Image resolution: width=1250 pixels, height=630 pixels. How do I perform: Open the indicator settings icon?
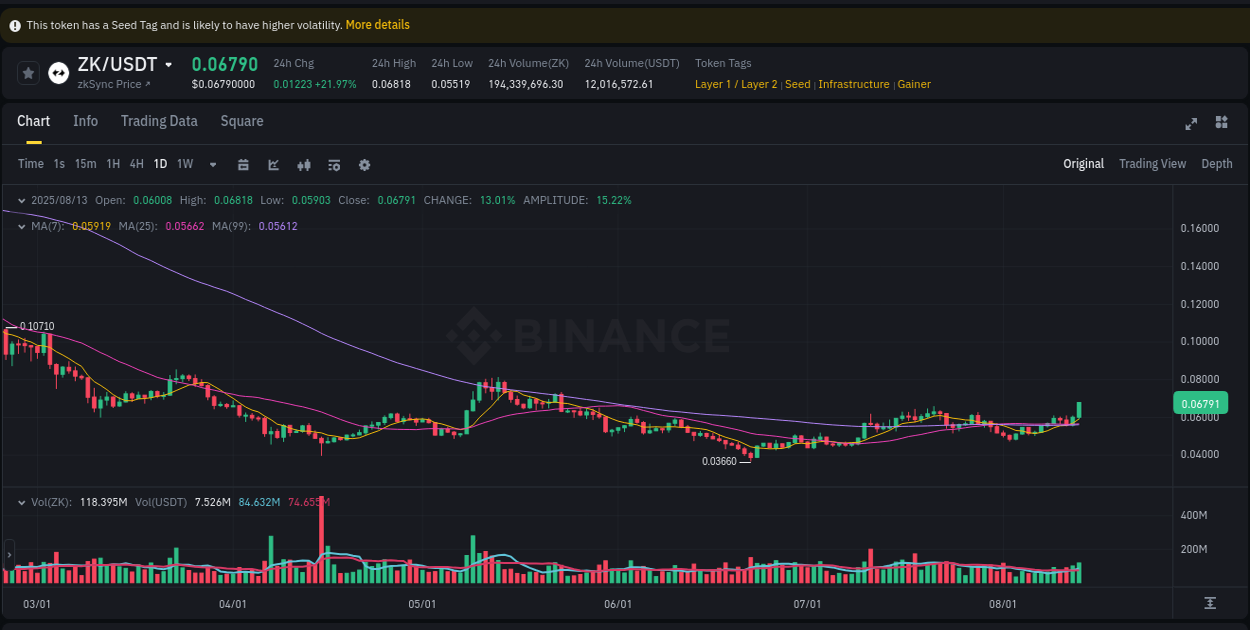[x=334, y=164]
